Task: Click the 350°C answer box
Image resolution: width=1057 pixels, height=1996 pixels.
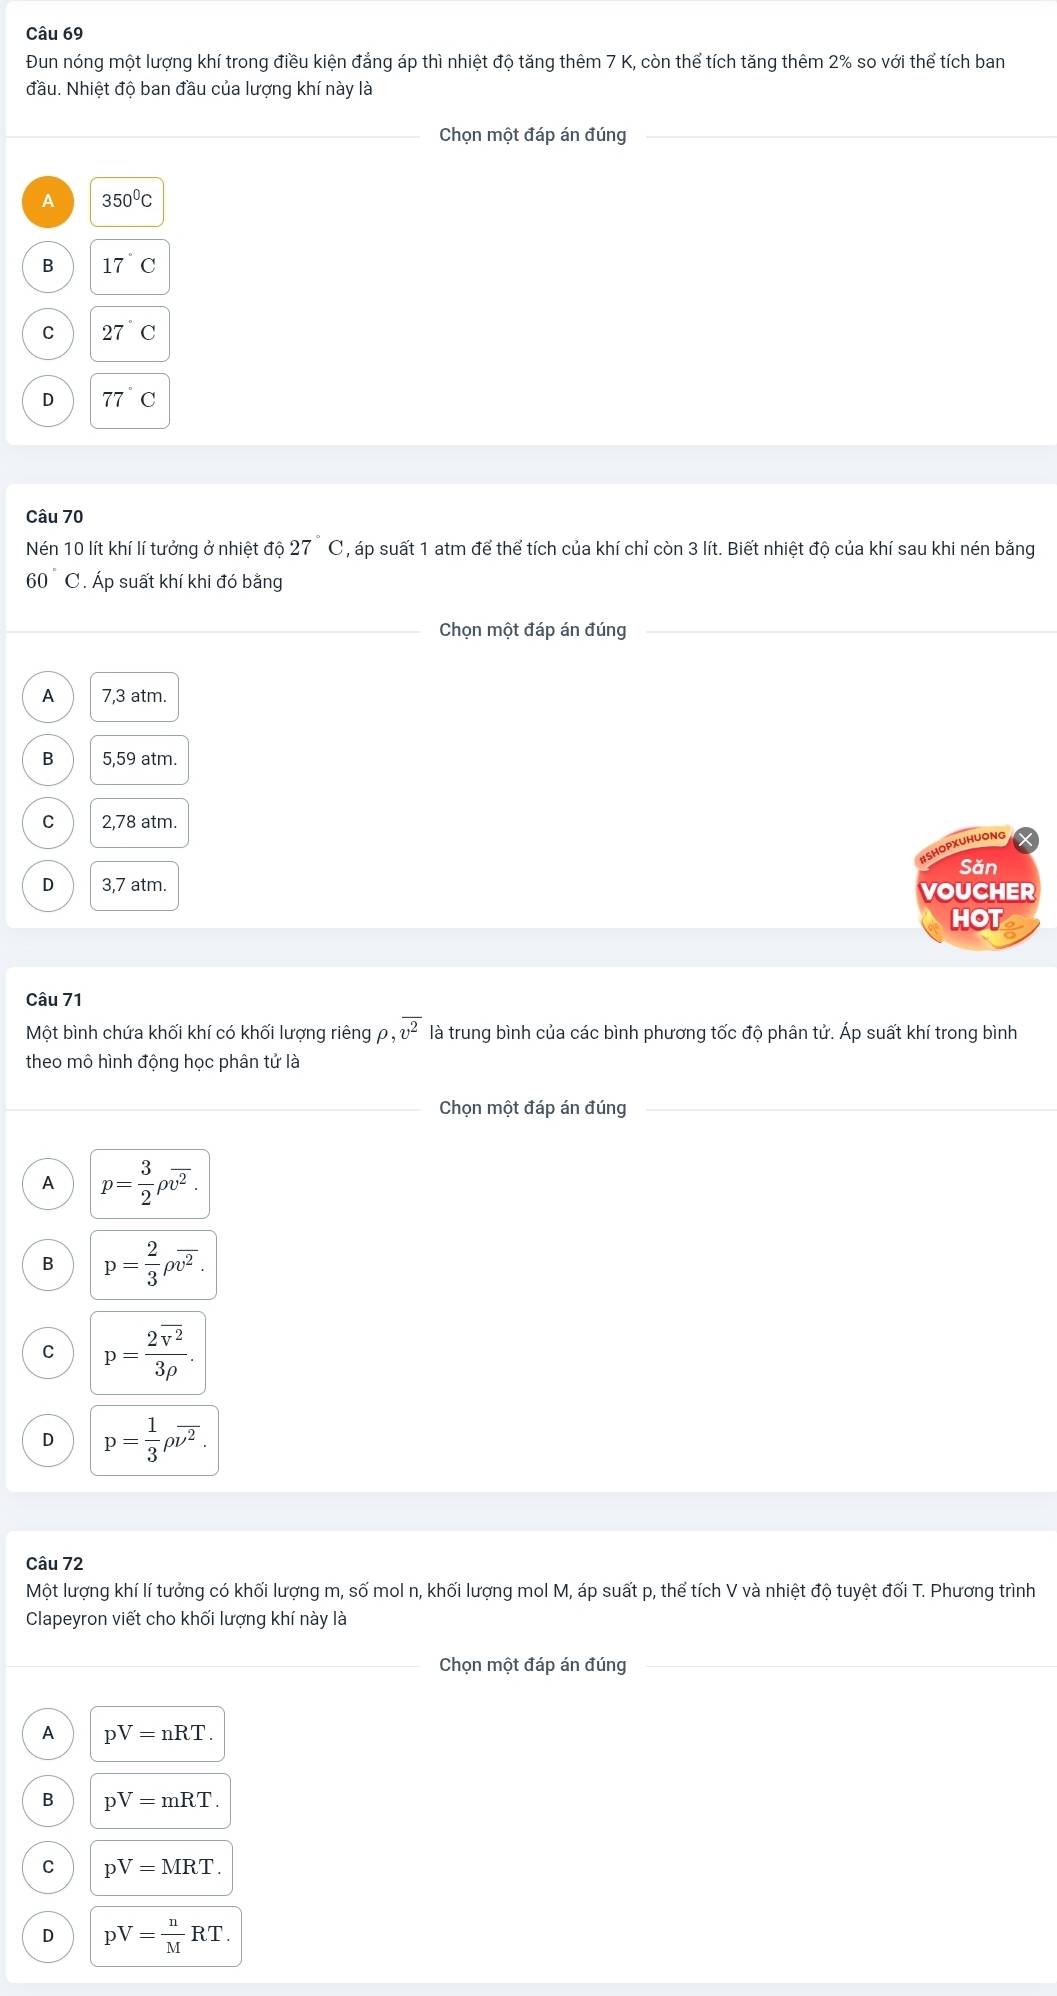Action: pos(127,201)
